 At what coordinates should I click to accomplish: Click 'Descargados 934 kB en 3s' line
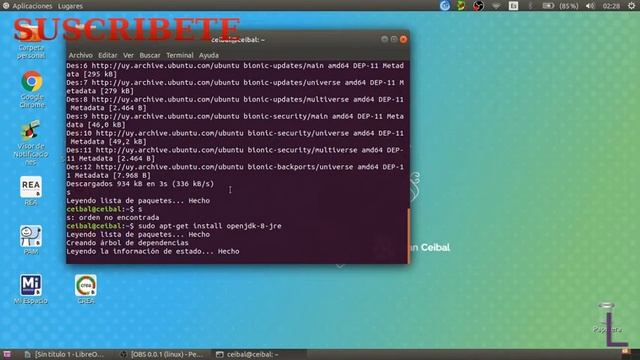click(x=140, y=184)
